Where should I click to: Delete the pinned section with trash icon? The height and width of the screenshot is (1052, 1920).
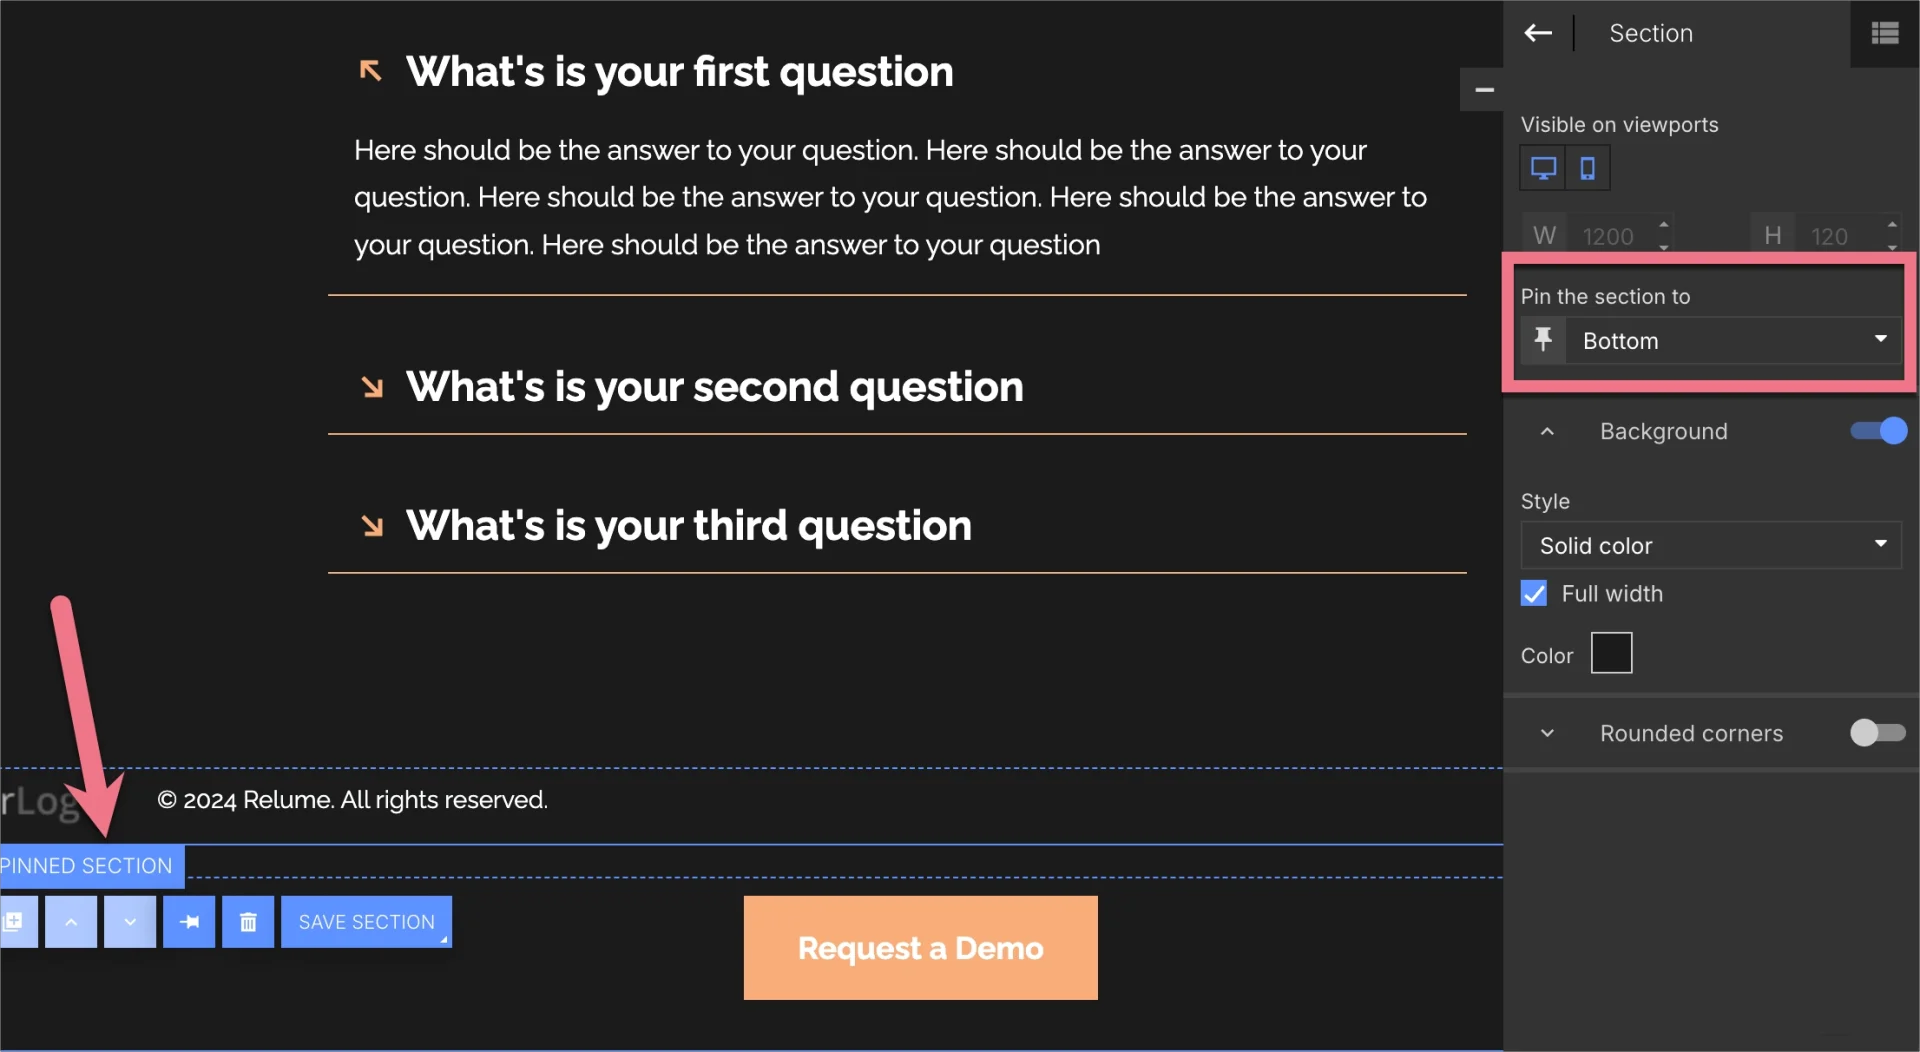247,921
